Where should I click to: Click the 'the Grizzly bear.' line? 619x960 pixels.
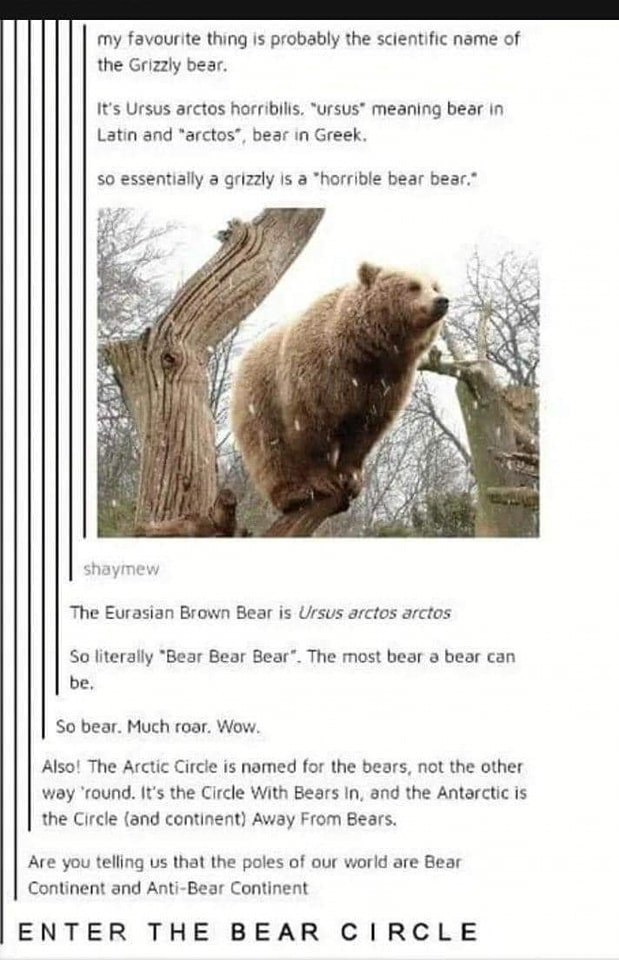pyautogui.click(x=162, y=66)
